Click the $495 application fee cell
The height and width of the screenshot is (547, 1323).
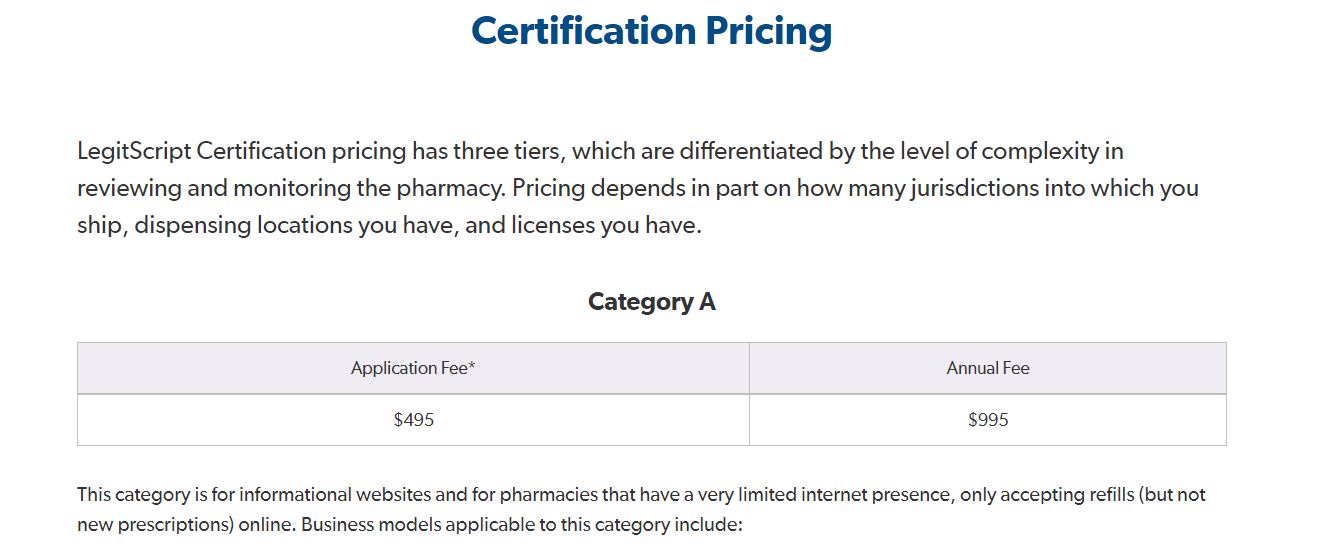[413, 420]
